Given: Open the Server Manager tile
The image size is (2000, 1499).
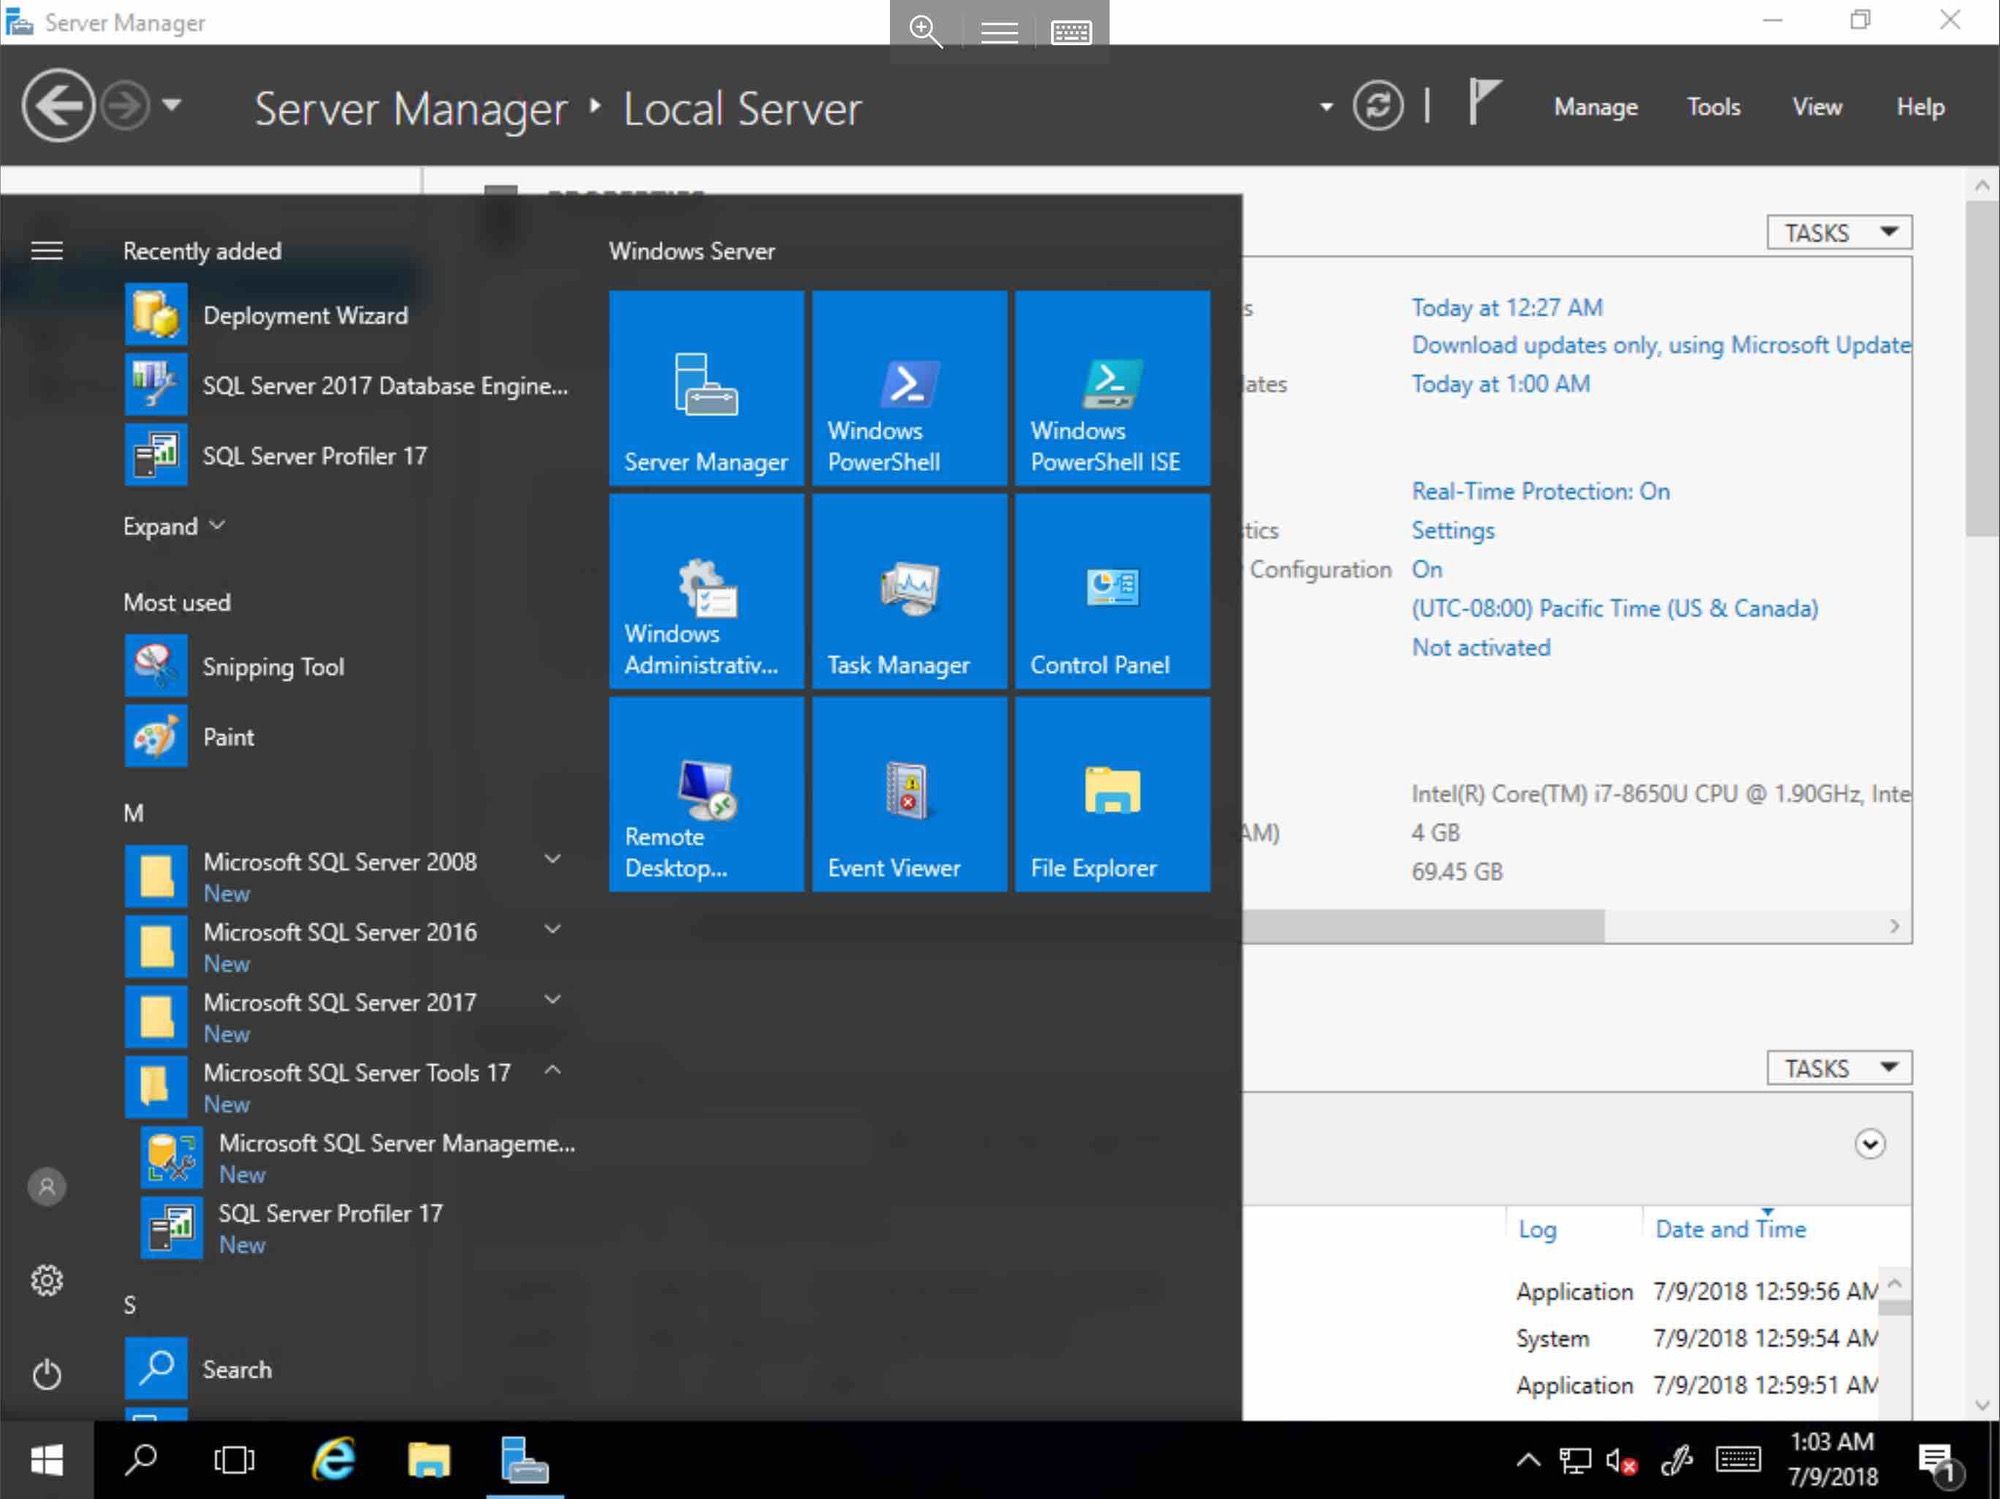Looking at the screenshot, I should (x=706, y=388).
